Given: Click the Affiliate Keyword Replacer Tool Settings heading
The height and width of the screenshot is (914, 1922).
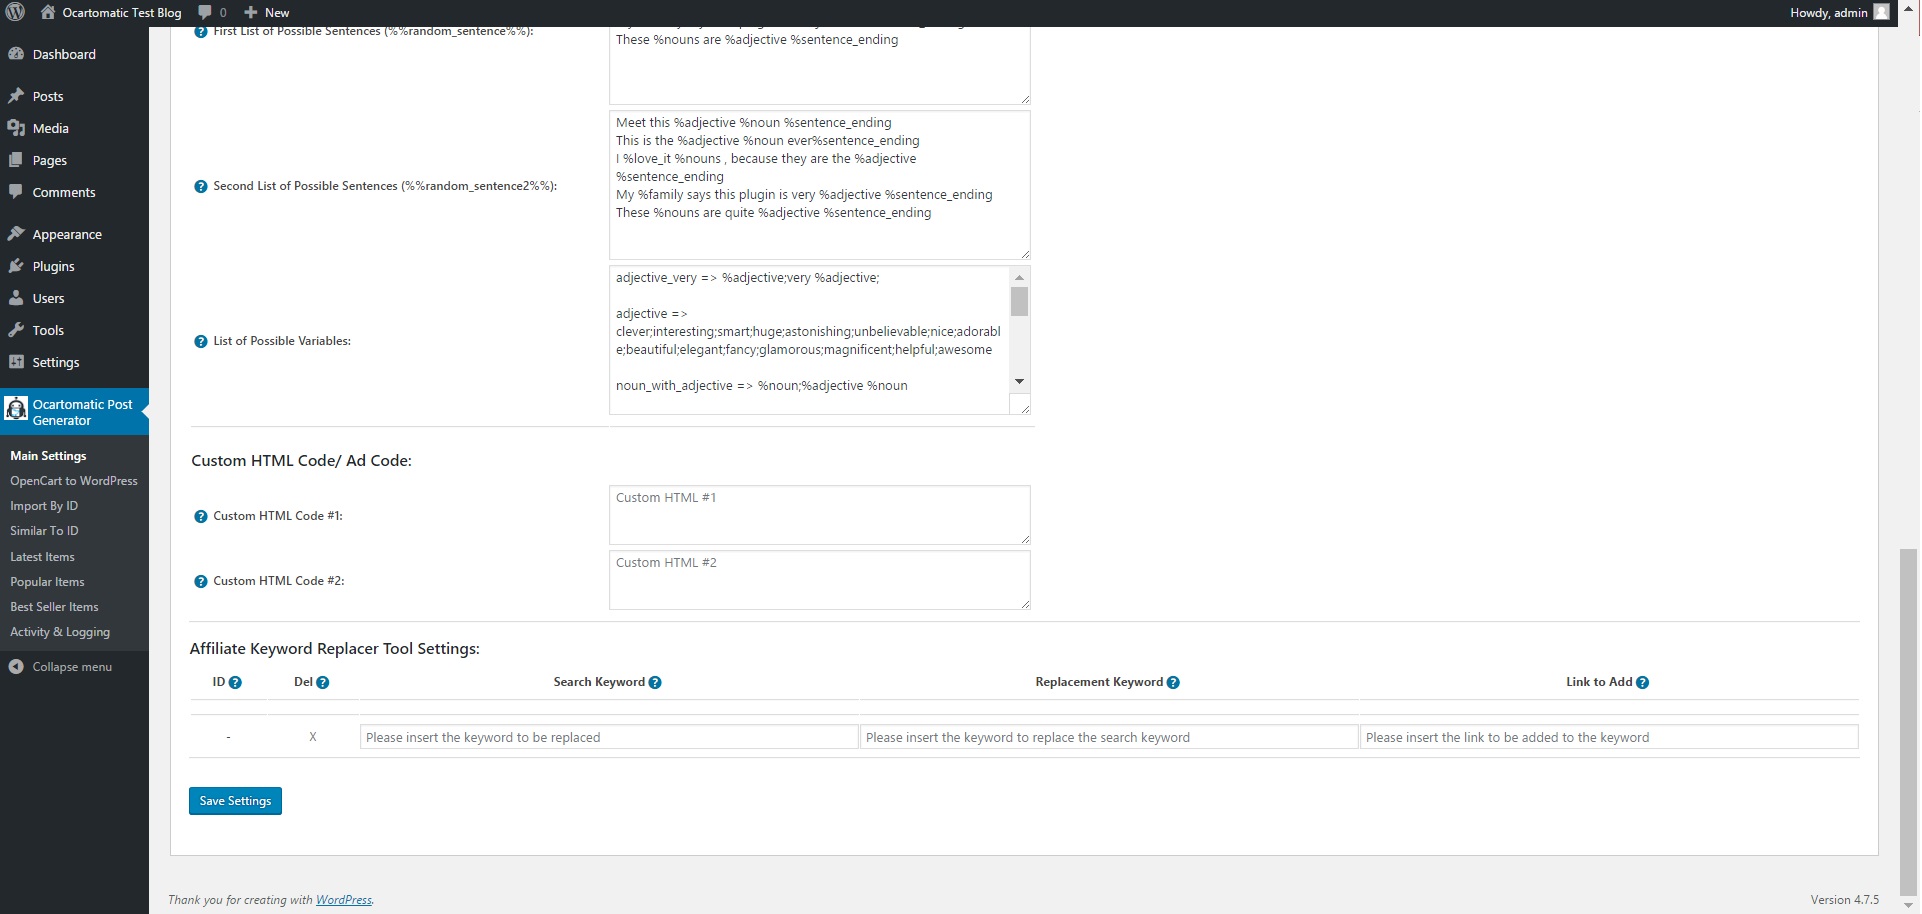Looking at the screenshot, I should click(x=335, y=649).
